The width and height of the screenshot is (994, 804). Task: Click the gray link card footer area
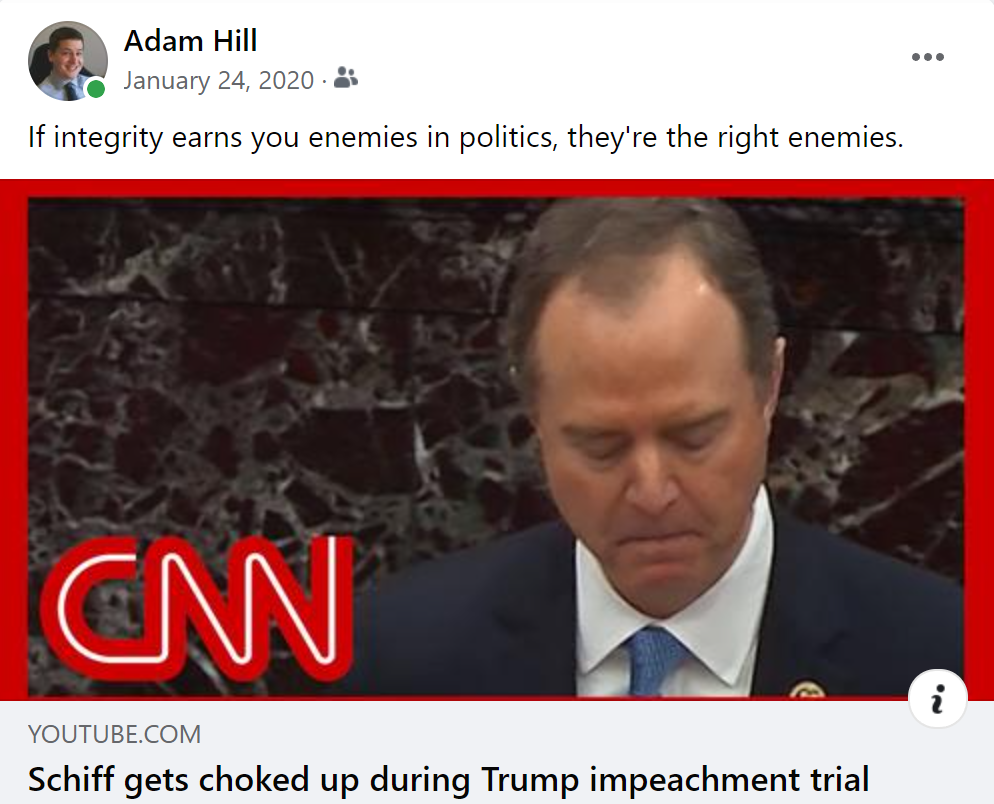tap(496, 752)
